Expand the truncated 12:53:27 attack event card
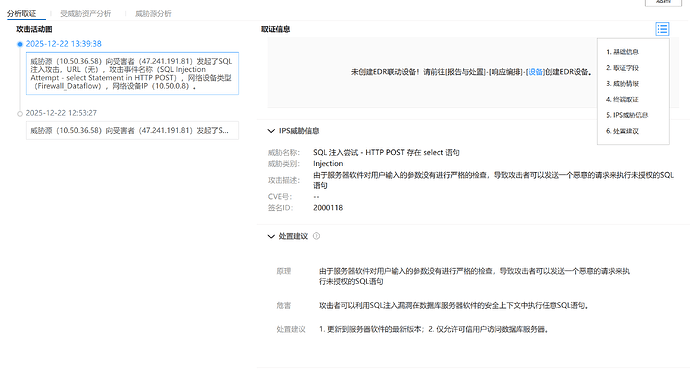 point(132,130)
